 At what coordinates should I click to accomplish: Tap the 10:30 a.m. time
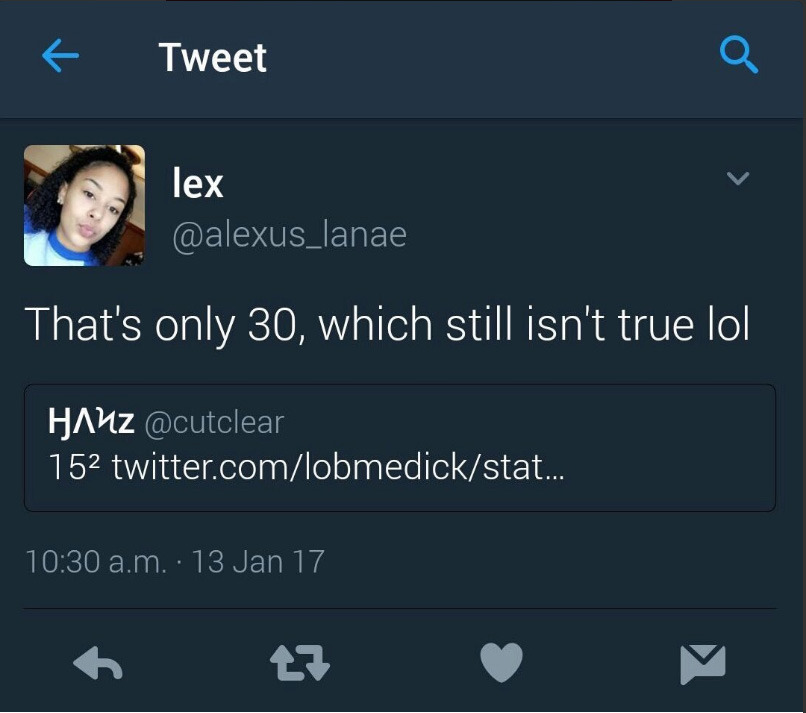point(96,560)
